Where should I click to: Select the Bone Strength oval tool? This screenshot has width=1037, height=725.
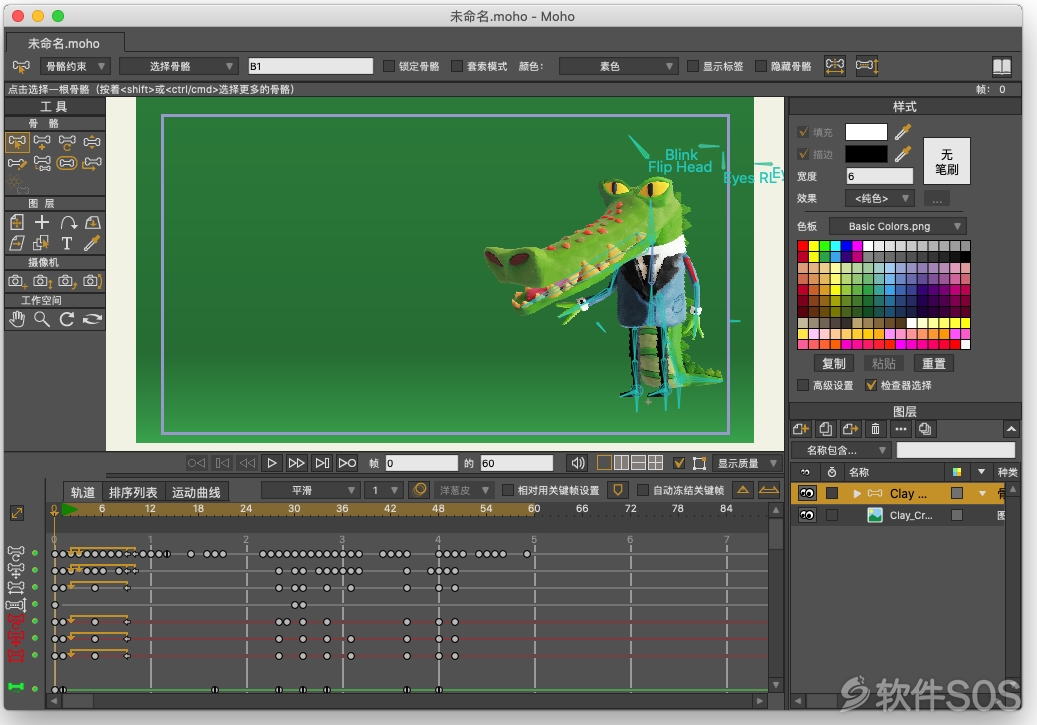67,163
